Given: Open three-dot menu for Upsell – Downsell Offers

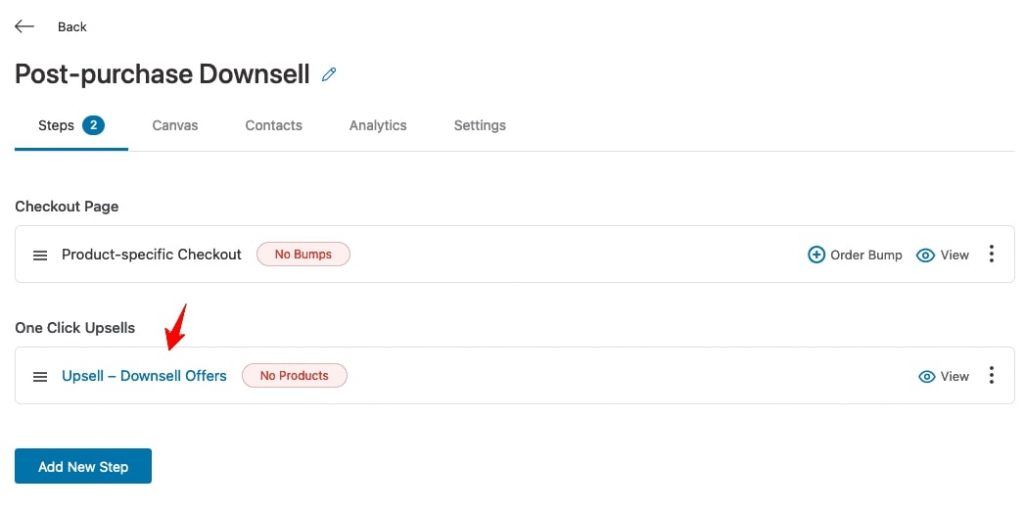Looking at the screenshot, I should click(x=991, y=376).
